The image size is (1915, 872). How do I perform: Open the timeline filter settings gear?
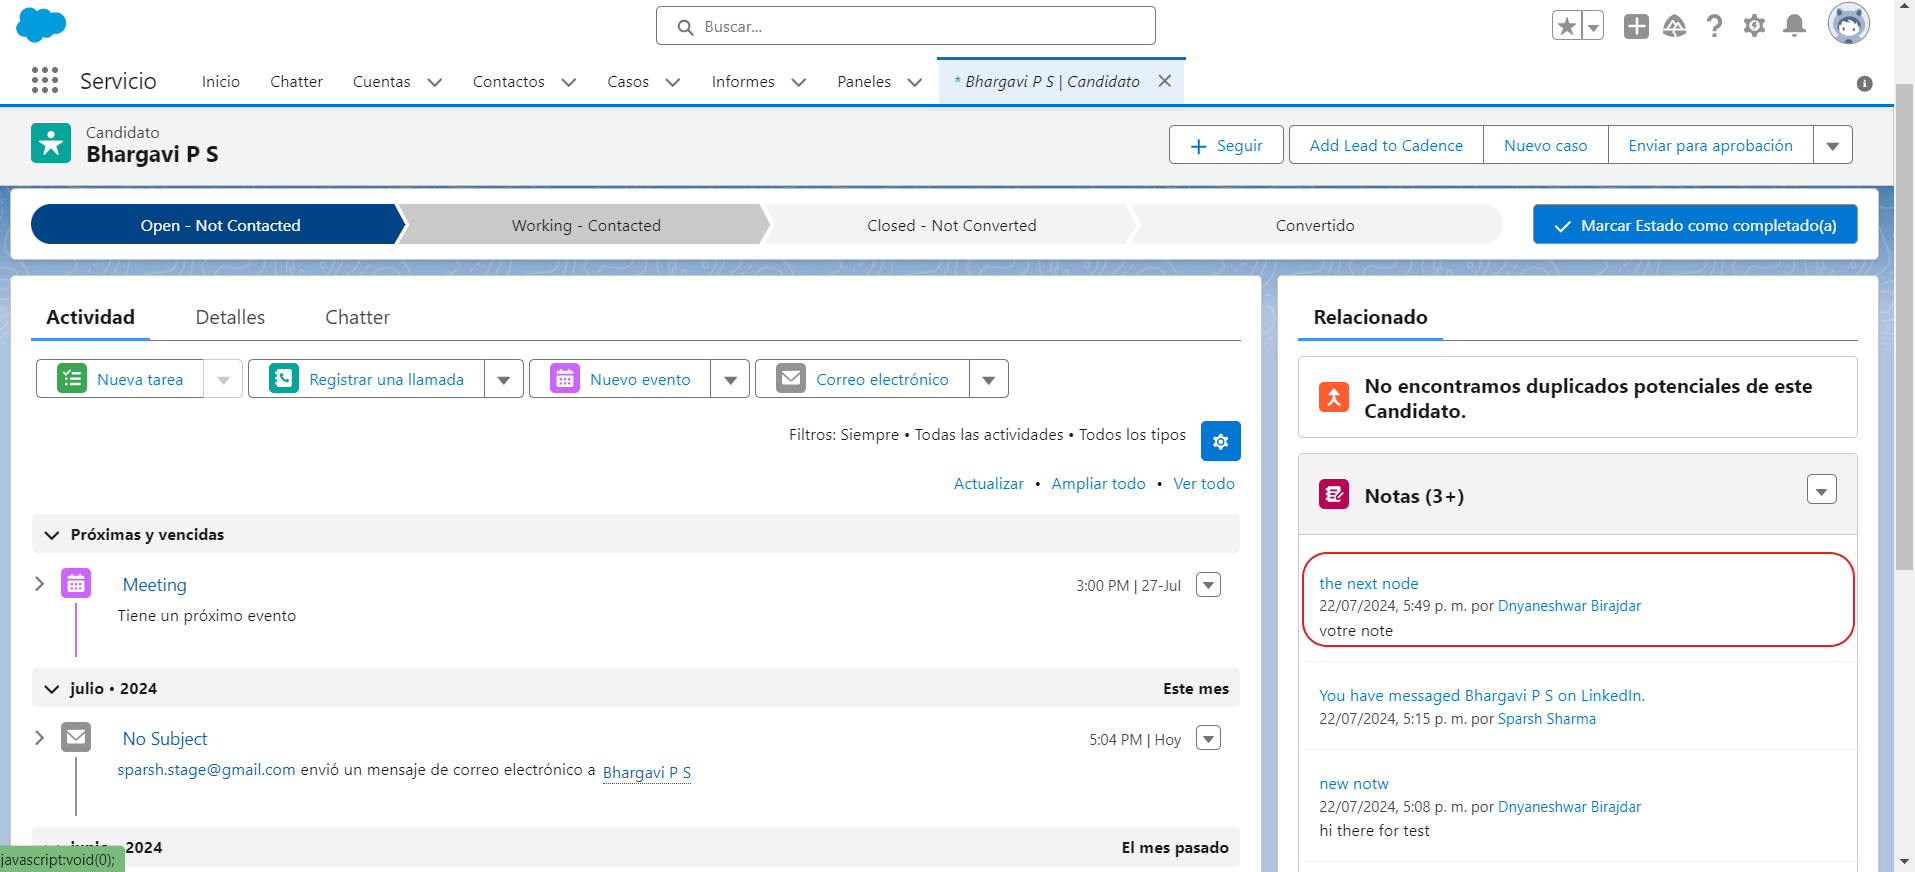1221,441
